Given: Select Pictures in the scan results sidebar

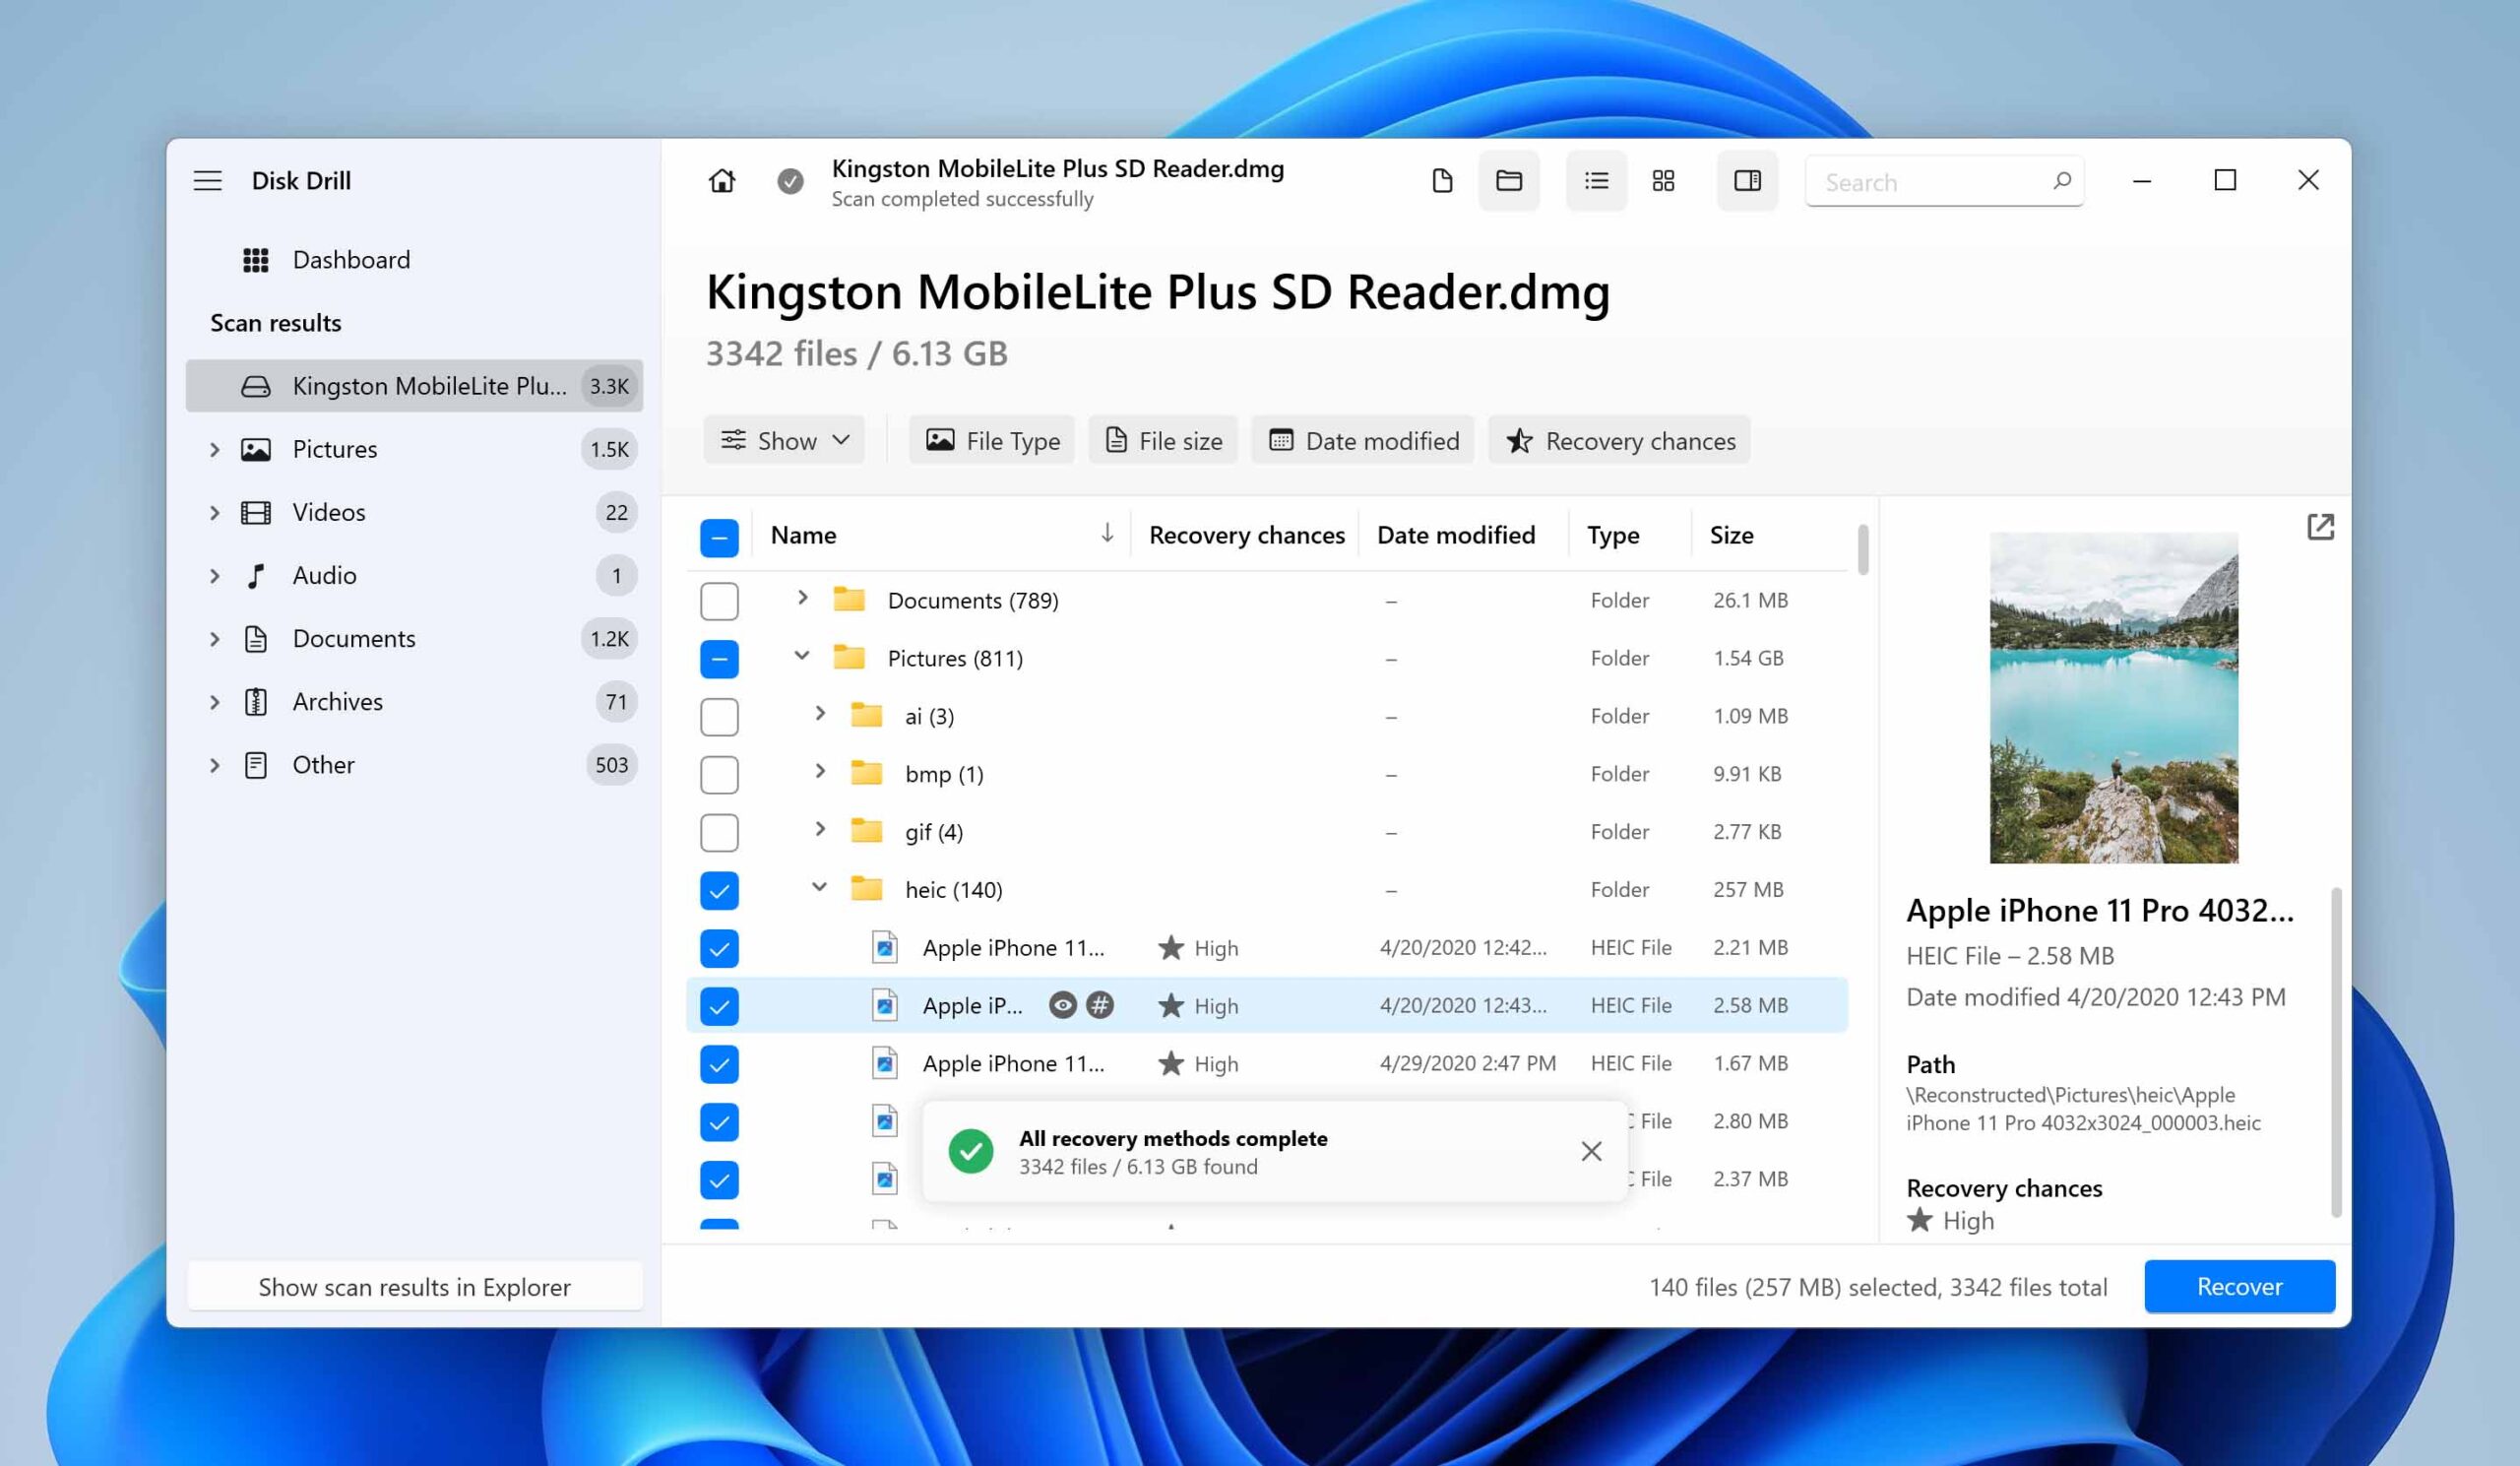Looking at the screenshot, I should (335, 449).
